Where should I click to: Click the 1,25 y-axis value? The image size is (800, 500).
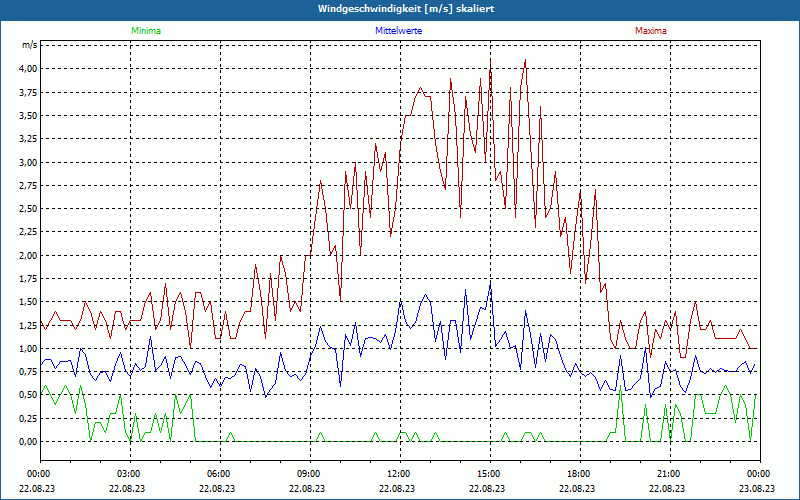point(29,326)
